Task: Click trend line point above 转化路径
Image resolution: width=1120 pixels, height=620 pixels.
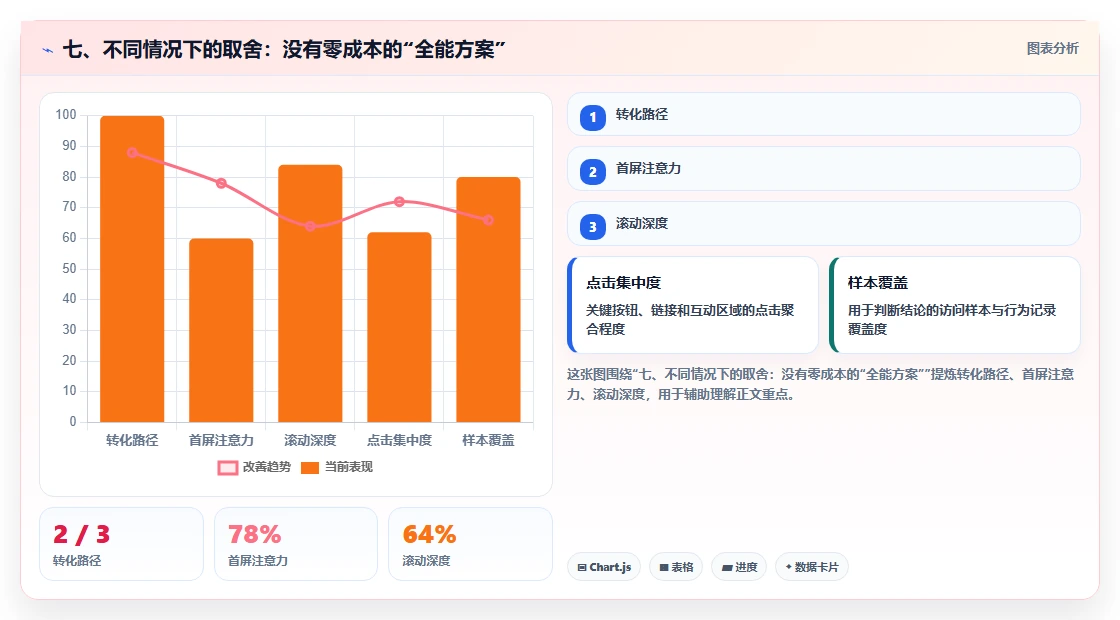Action: [132, 152]
